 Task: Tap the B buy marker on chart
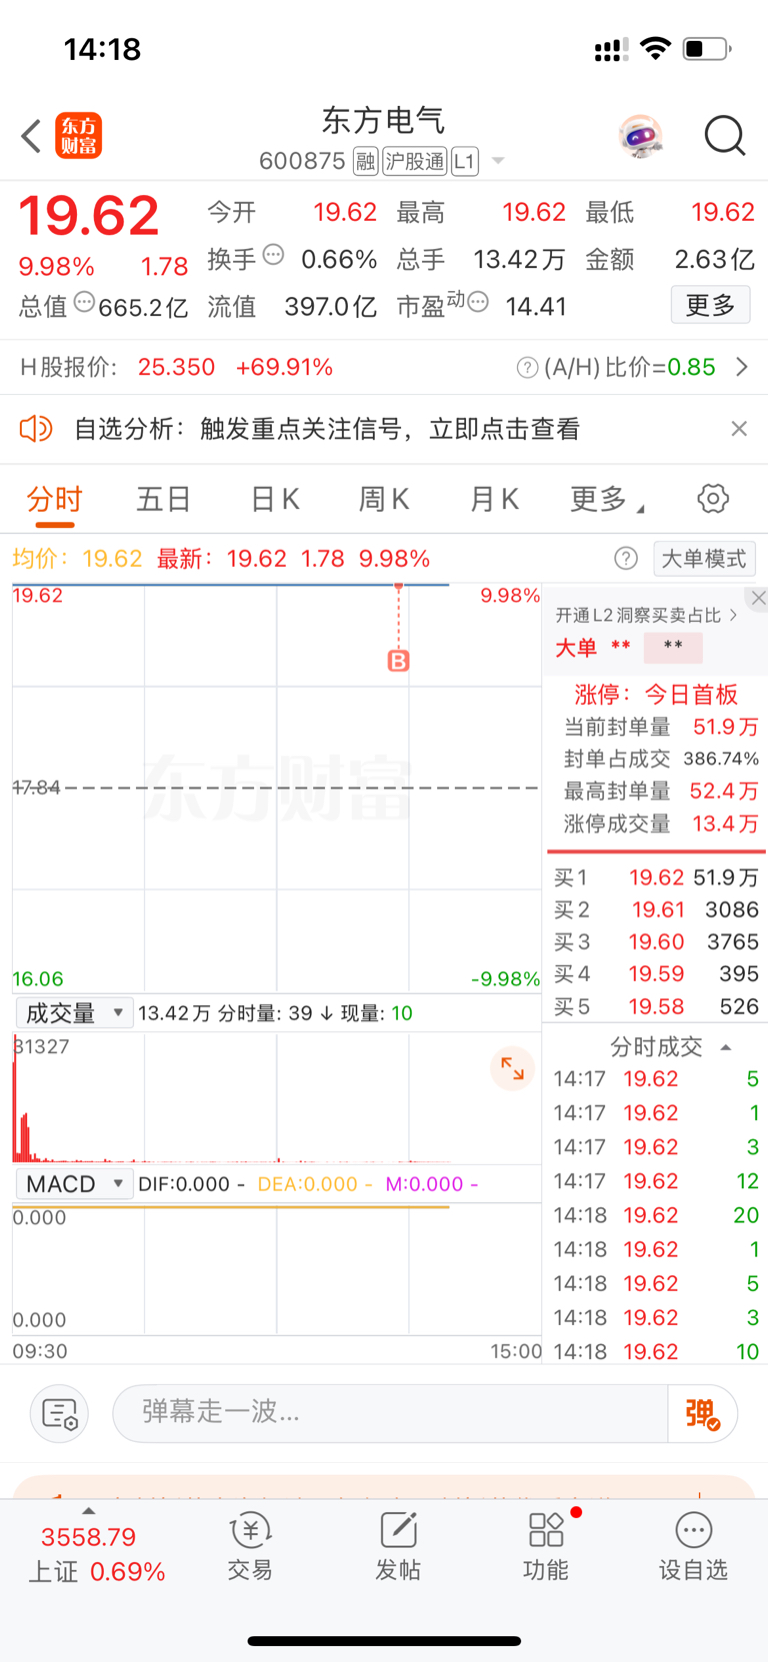[x=399, y=660]
